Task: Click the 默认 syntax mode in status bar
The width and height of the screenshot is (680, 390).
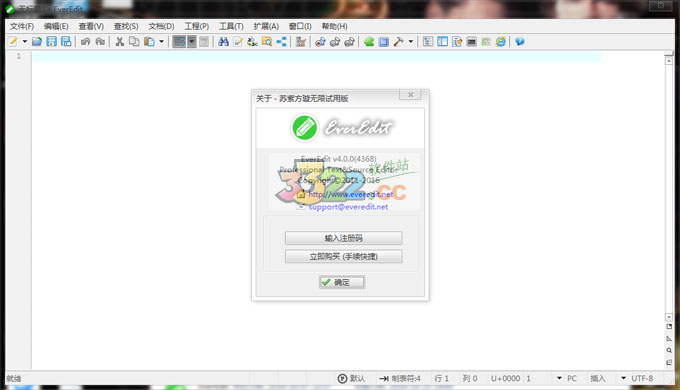Action: pos(352,379)
